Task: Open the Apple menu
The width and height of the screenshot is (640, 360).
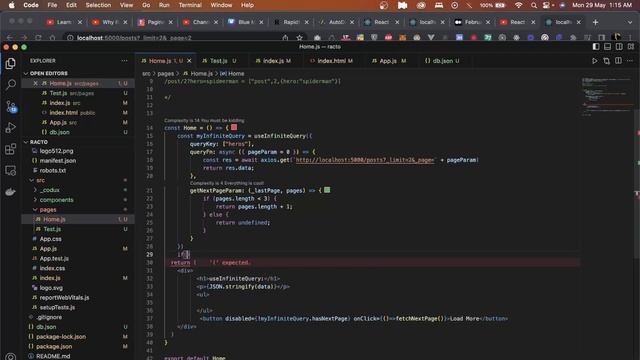Action: tap(11, 5)
